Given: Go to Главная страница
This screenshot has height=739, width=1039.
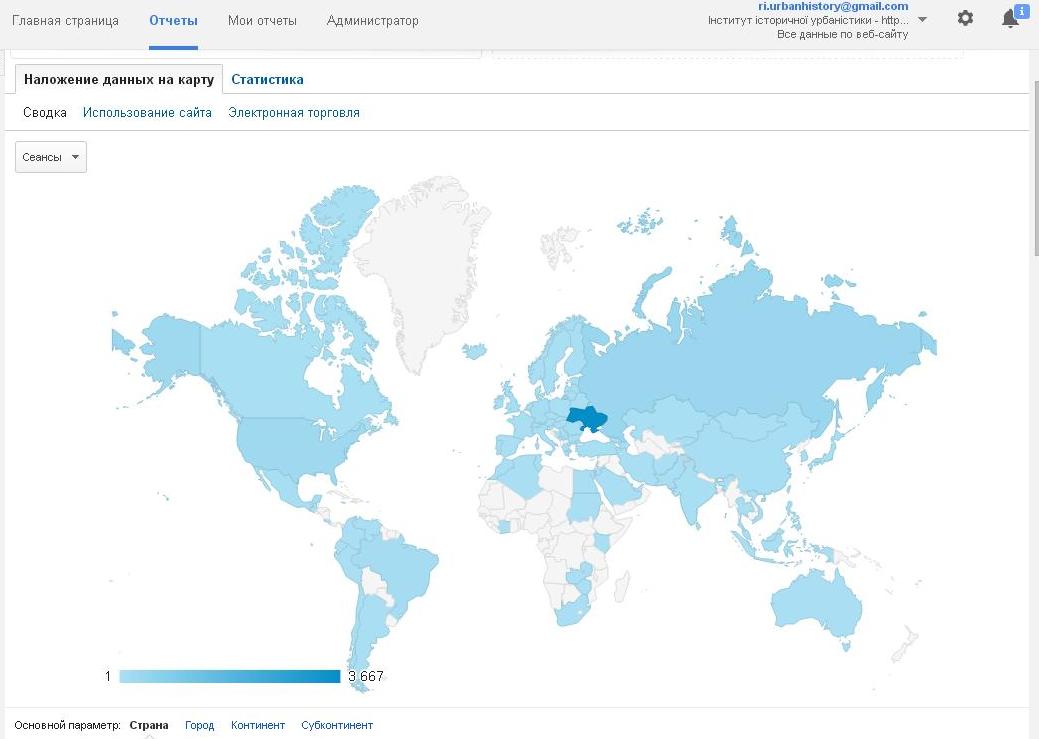Looking at the screenshot, I should (x=65, y=21).
